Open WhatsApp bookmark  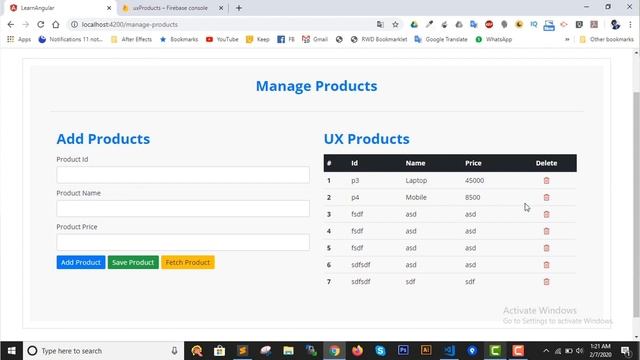pyautogui.click(x=494, y=40)
